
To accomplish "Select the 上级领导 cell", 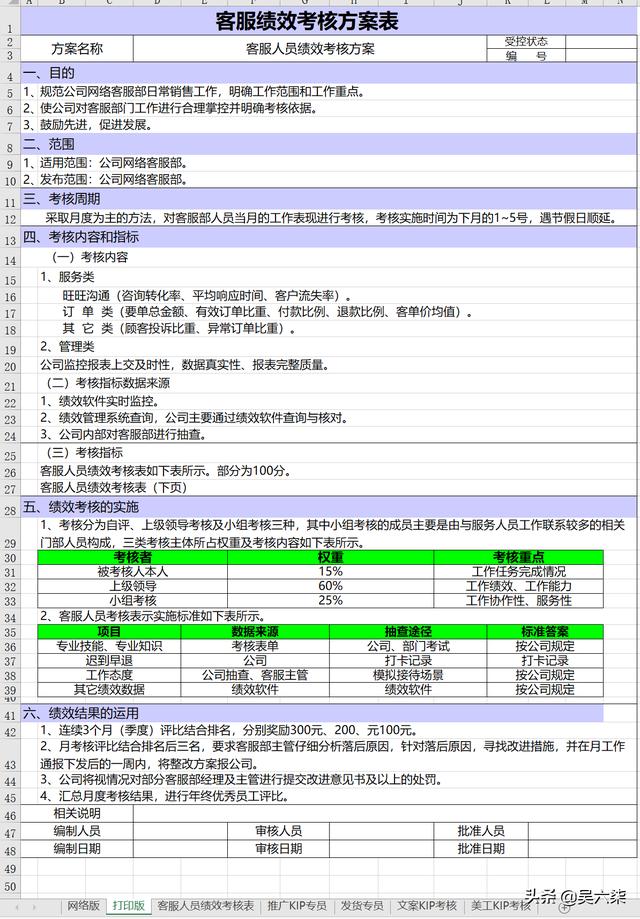I will [132, 586].
